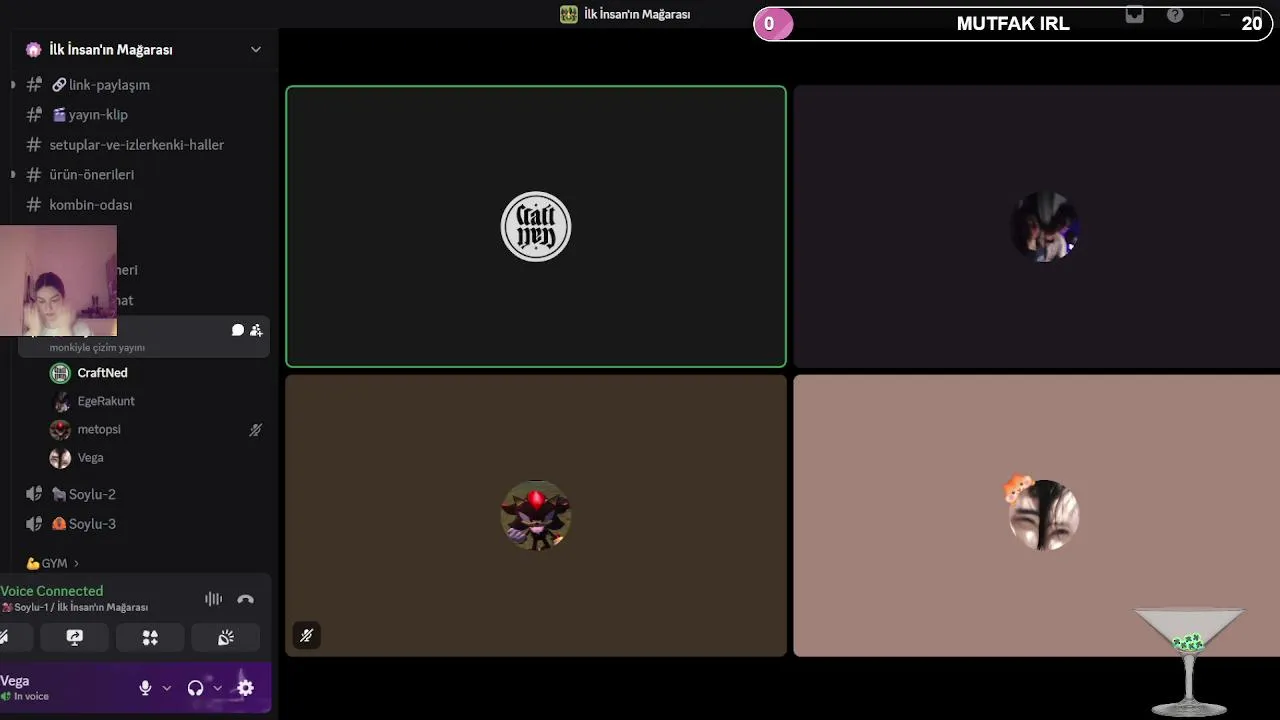Open headphone output options dropdown
Screen dimensions: 1280x720
coord(217,688)
